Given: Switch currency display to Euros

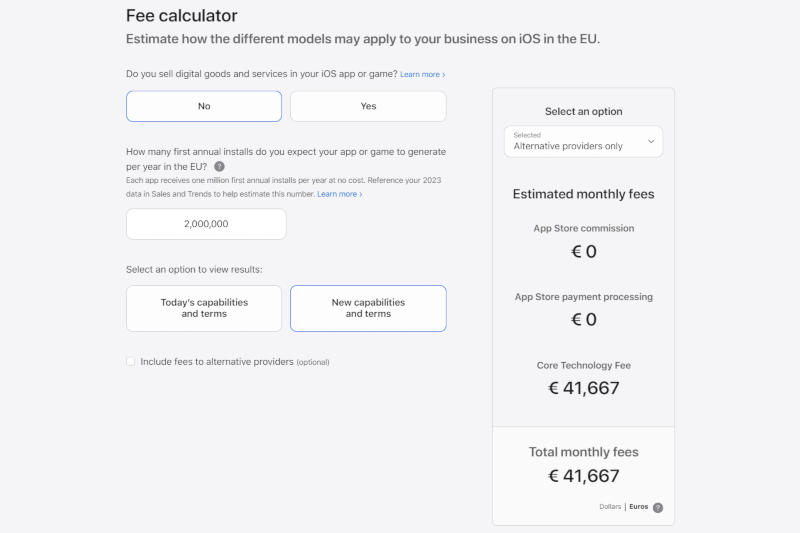Looking at the screenshot, I should [638, 508].
